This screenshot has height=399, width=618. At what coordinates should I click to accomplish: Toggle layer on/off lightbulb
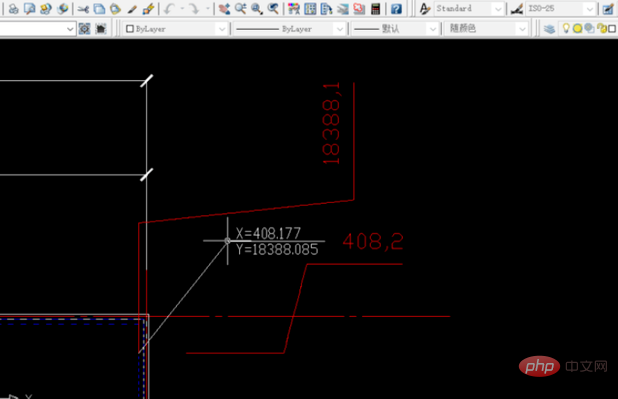(x=566, y=28)
